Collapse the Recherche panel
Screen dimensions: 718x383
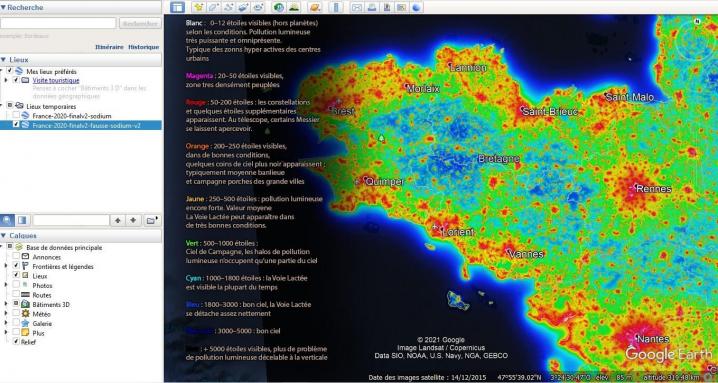point(3,7)
